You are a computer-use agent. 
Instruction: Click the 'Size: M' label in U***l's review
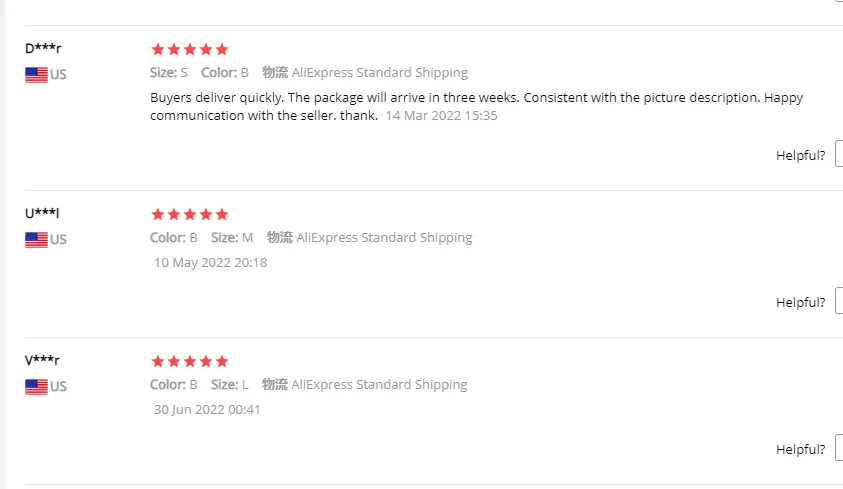[232, 238]
